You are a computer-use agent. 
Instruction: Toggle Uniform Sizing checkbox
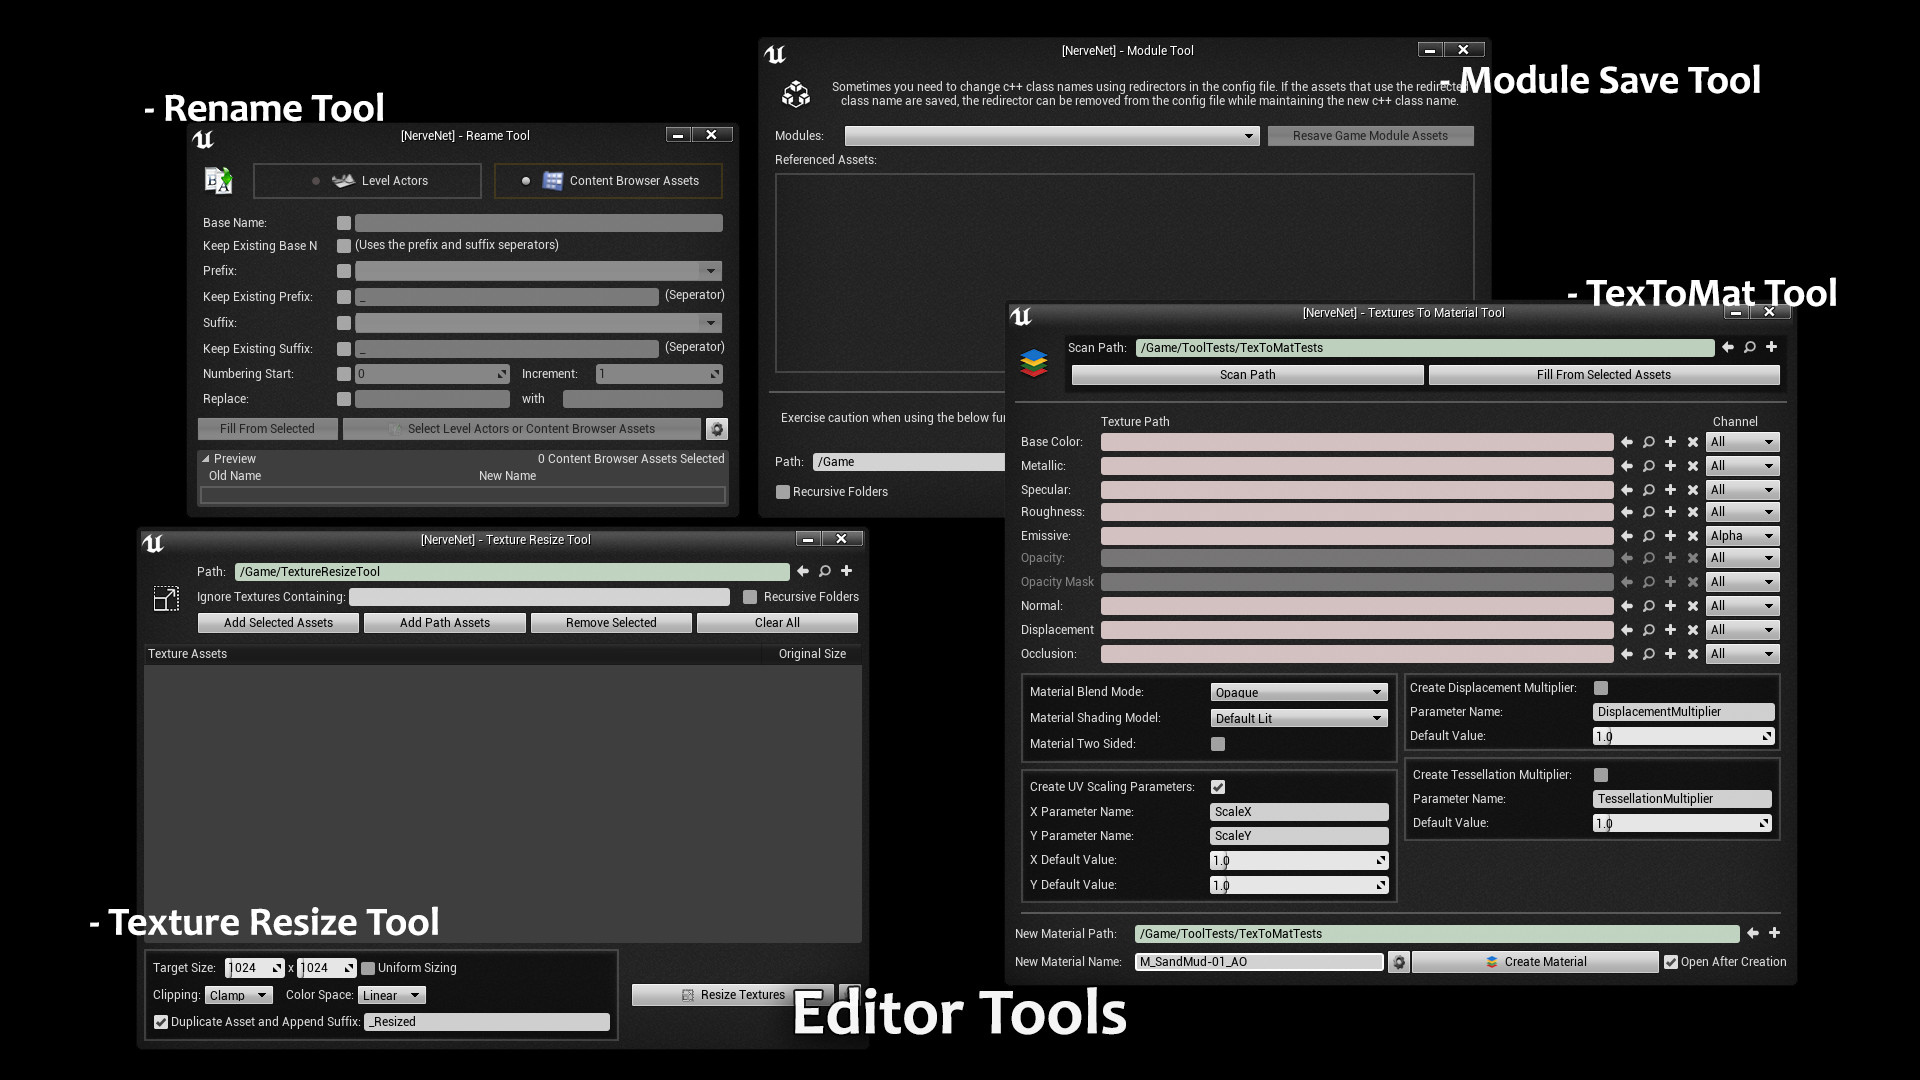point(368,968)
